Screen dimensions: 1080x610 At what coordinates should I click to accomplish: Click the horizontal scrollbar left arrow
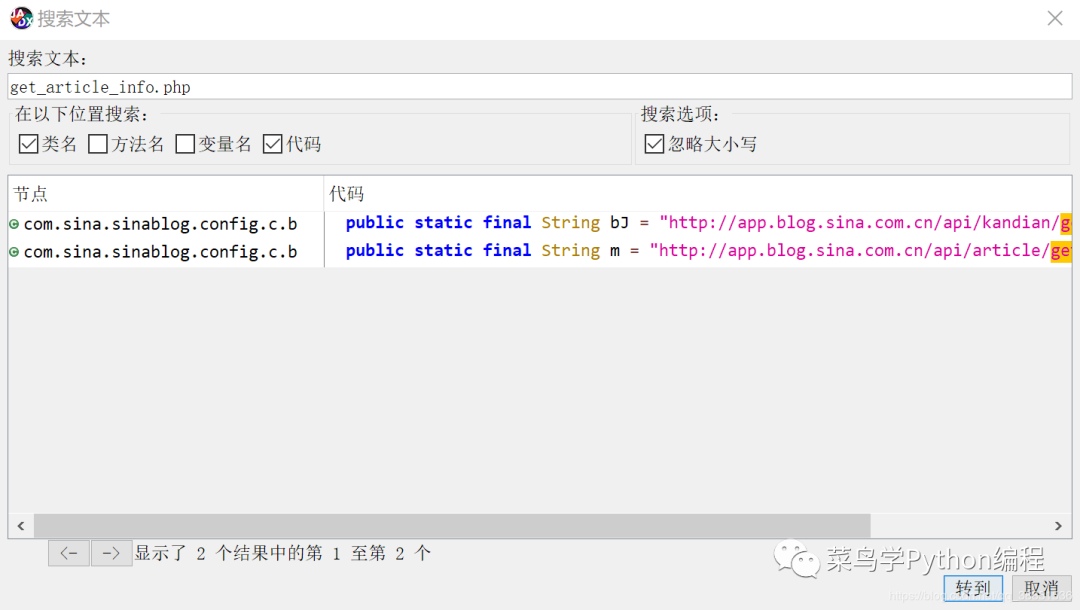(21, 526)
